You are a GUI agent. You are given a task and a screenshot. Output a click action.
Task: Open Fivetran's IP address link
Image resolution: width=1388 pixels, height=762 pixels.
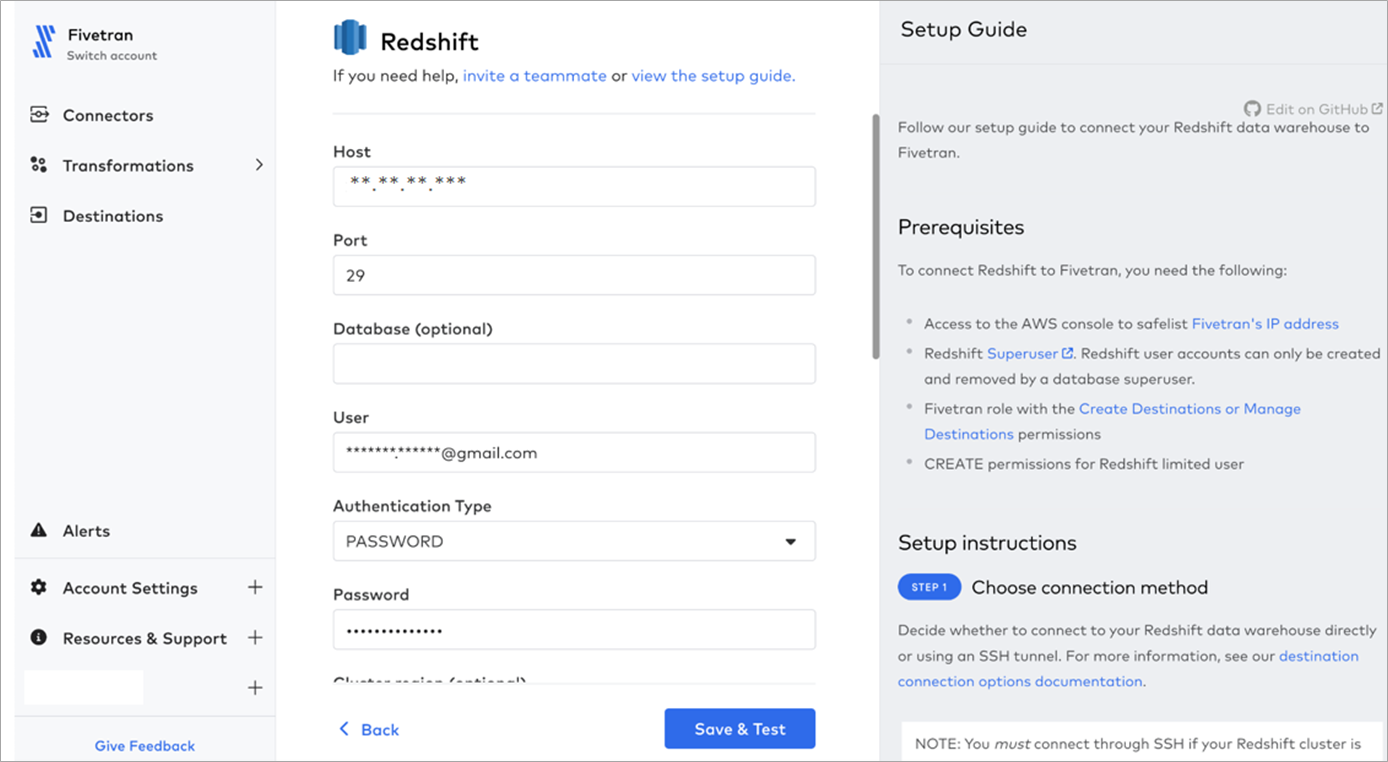1265,323
